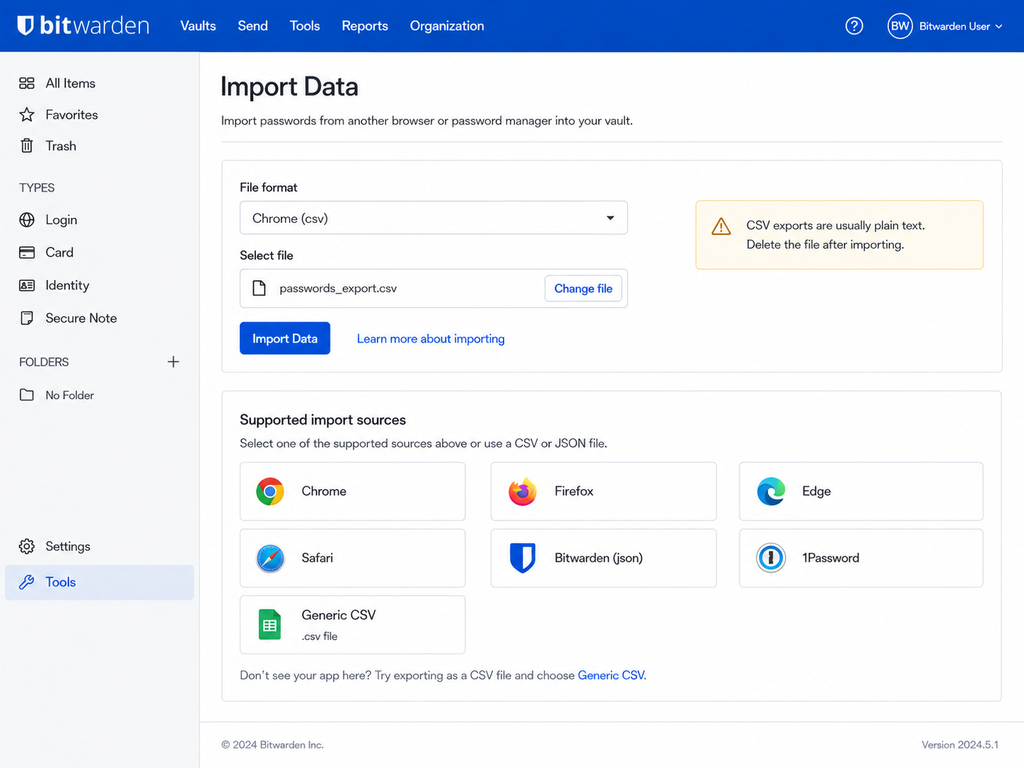Screen dimensions: 1024x768
Task: Click the Chrome browser logo
Action: (270, 491)
